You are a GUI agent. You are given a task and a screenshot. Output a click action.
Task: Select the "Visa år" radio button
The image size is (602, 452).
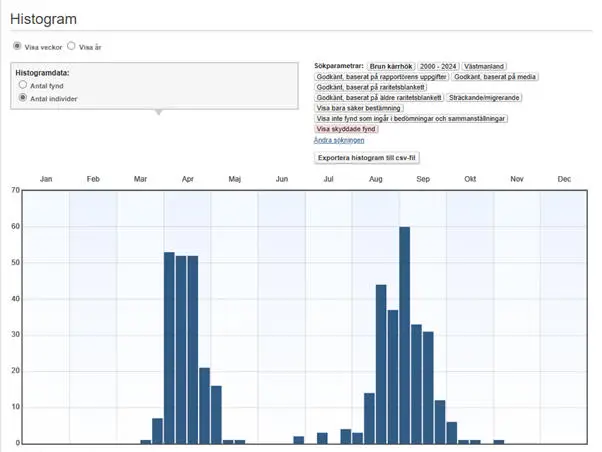click(71, 46)
